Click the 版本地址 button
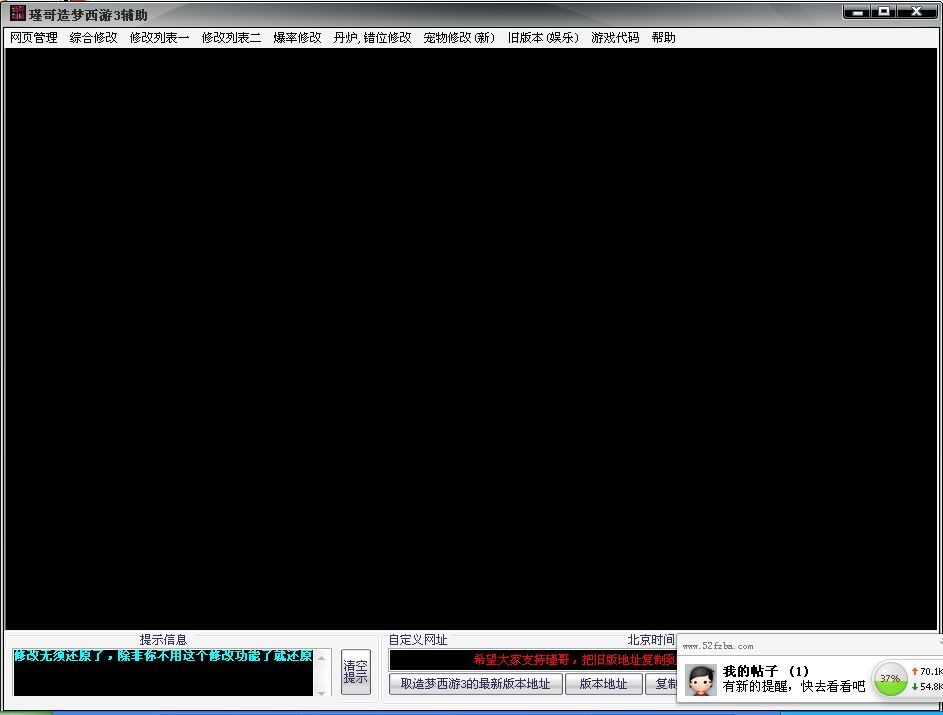This screenshot has width=943, height=715. [603, 684]
